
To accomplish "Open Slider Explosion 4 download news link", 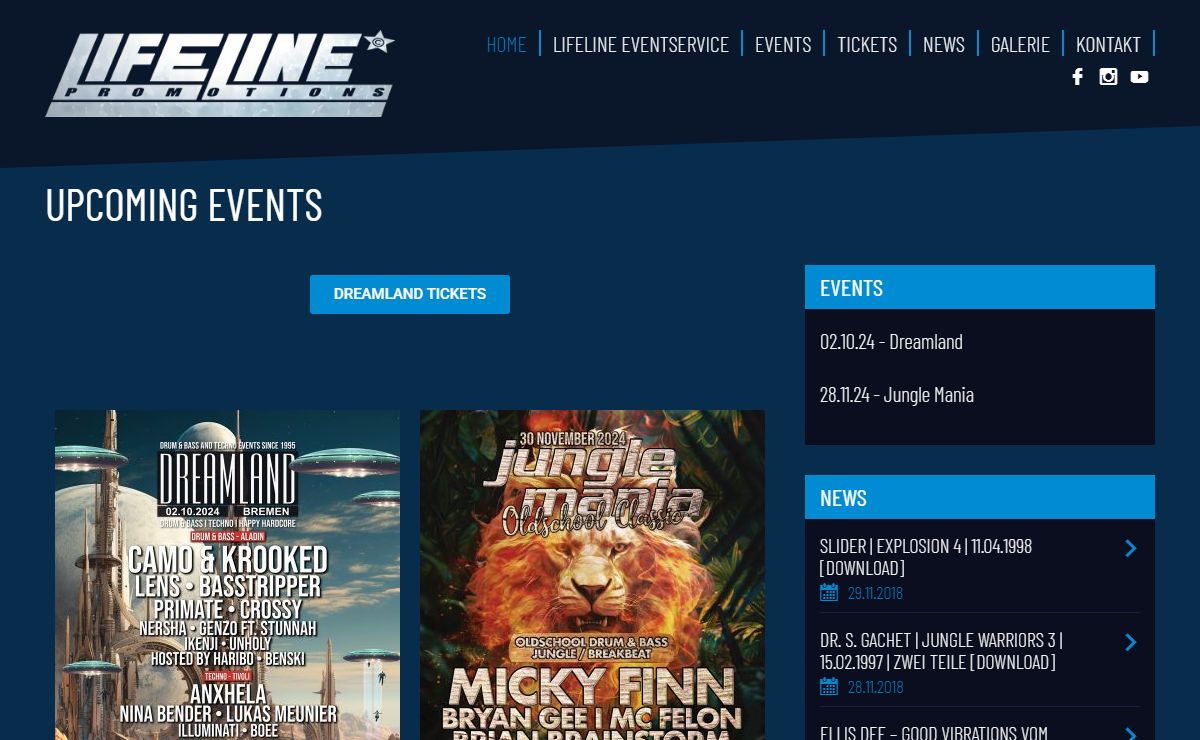I will [926, 557].
